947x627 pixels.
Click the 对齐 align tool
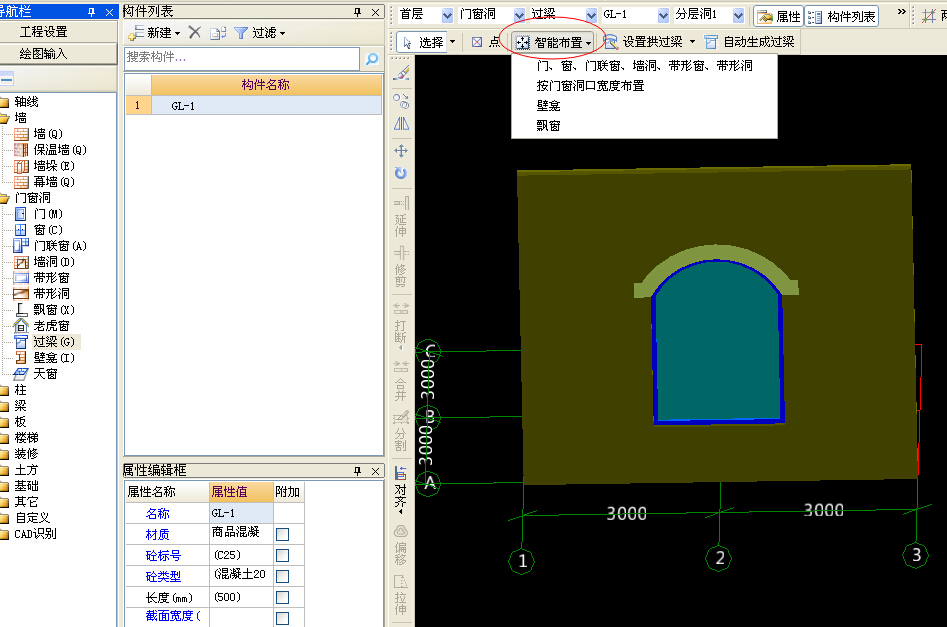[x=401, y=490]
